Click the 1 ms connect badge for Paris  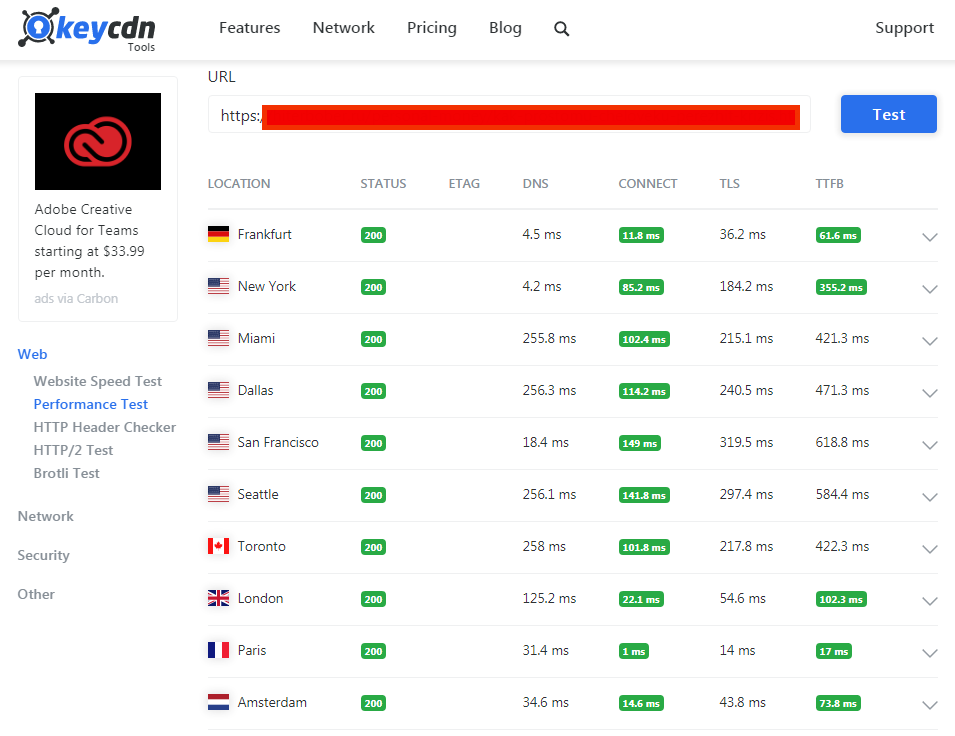(x=633, y=651)
